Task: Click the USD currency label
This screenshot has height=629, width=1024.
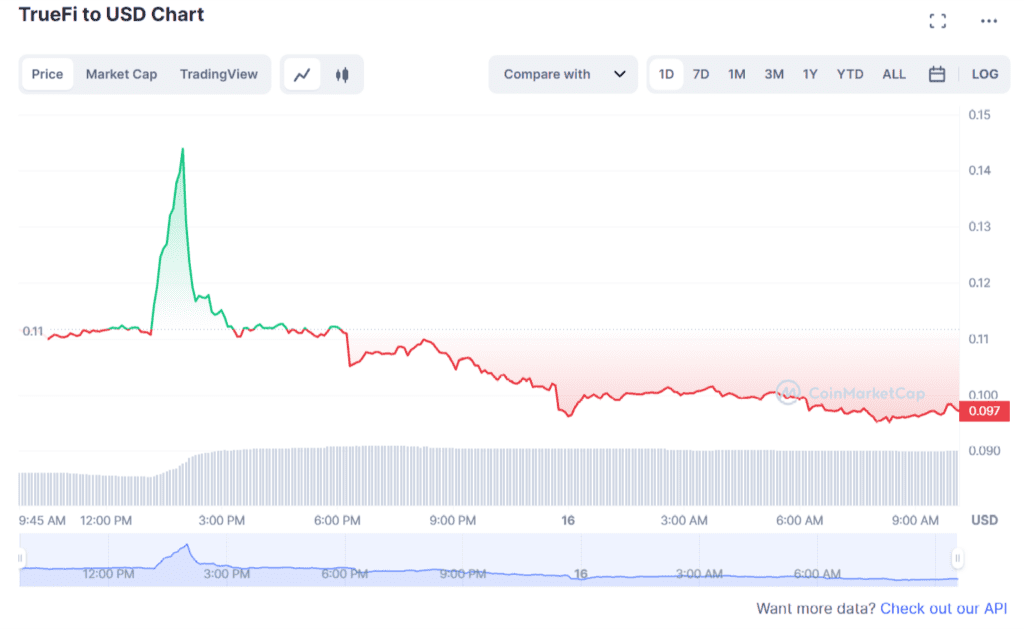Action: (x=984, y=521)
